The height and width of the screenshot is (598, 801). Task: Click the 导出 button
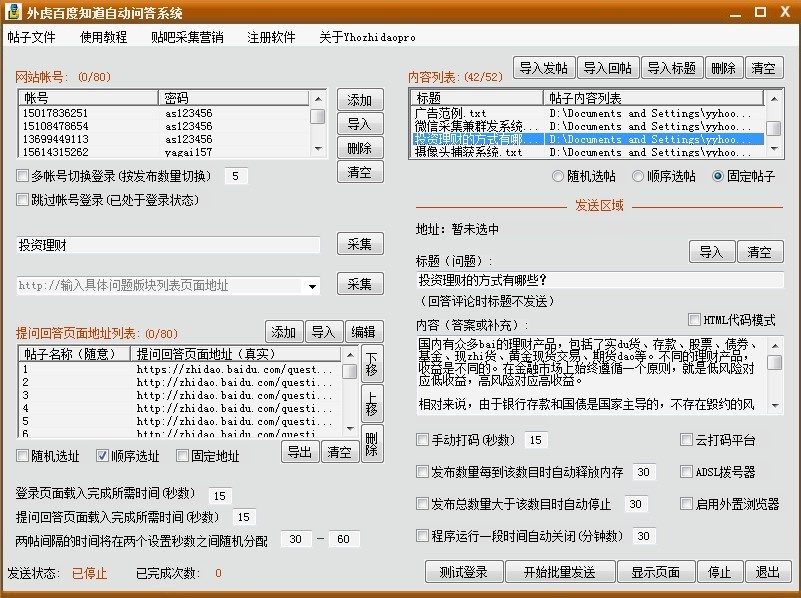[300, 452]
